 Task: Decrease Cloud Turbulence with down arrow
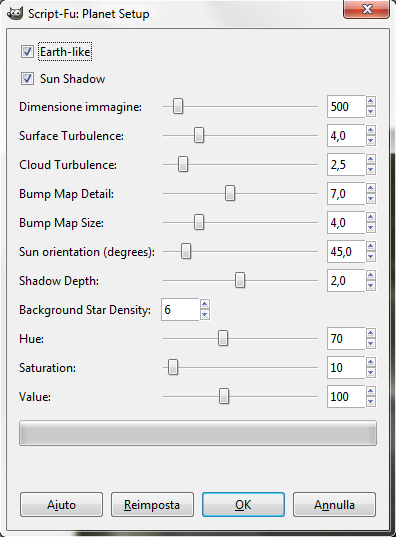pos(371,170)
